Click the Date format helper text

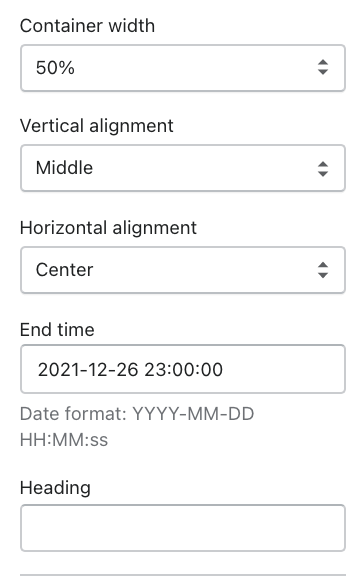click(137, 426)
